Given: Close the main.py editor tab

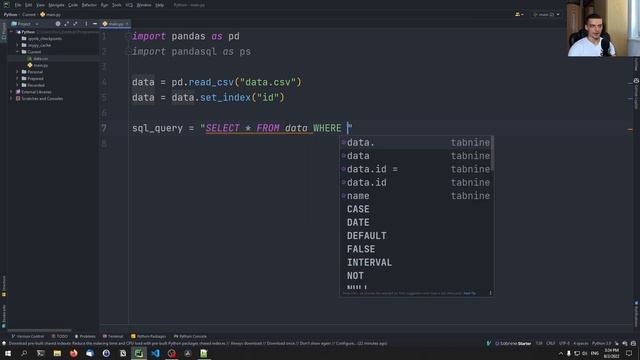Looking at the screenshot, I should pyautogui.click(x=127, y=24).
